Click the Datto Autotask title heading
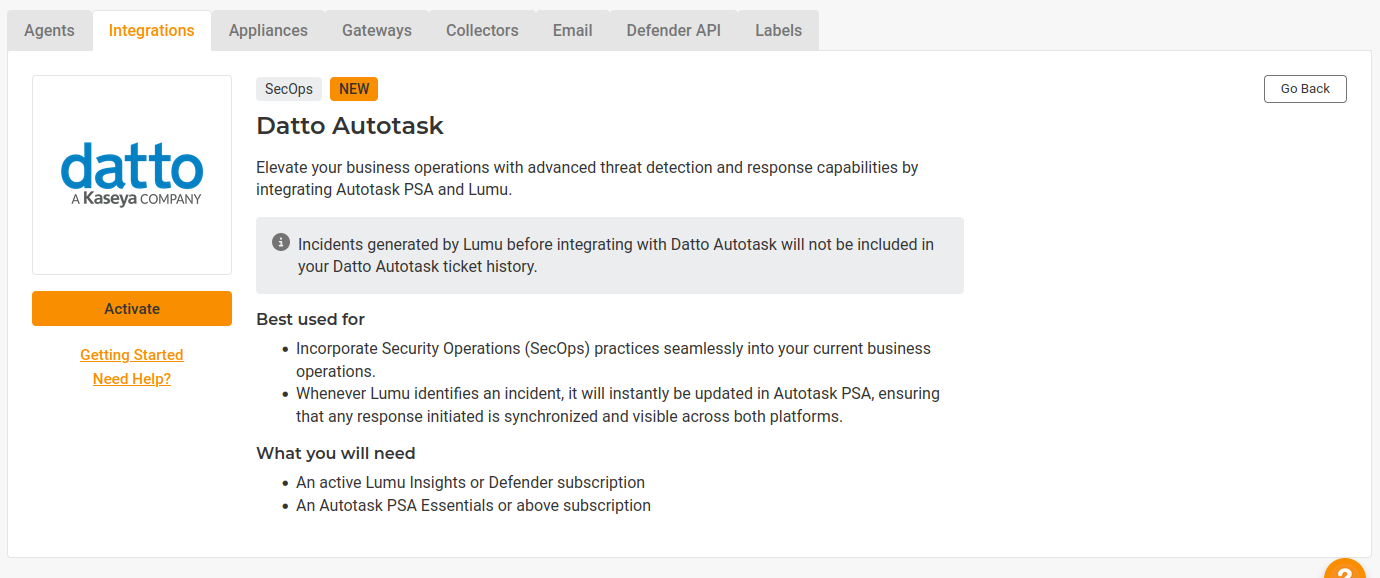 pos(350,126)
